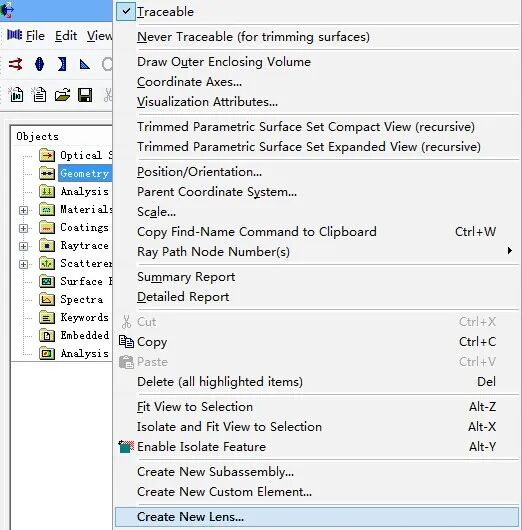Open Ray Path Node Number(s) submenu arrow
522x530 pixels.
tap(509, 251)
